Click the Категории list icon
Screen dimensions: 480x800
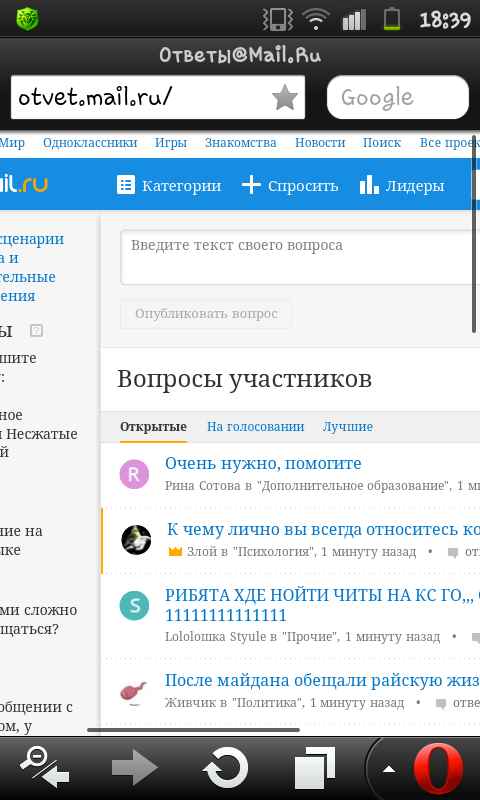coord(125,185)
